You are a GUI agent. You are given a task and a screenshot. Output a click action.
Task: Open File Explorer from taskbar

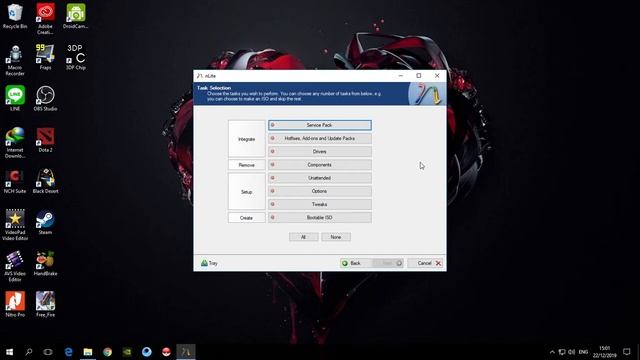(88, 352)
